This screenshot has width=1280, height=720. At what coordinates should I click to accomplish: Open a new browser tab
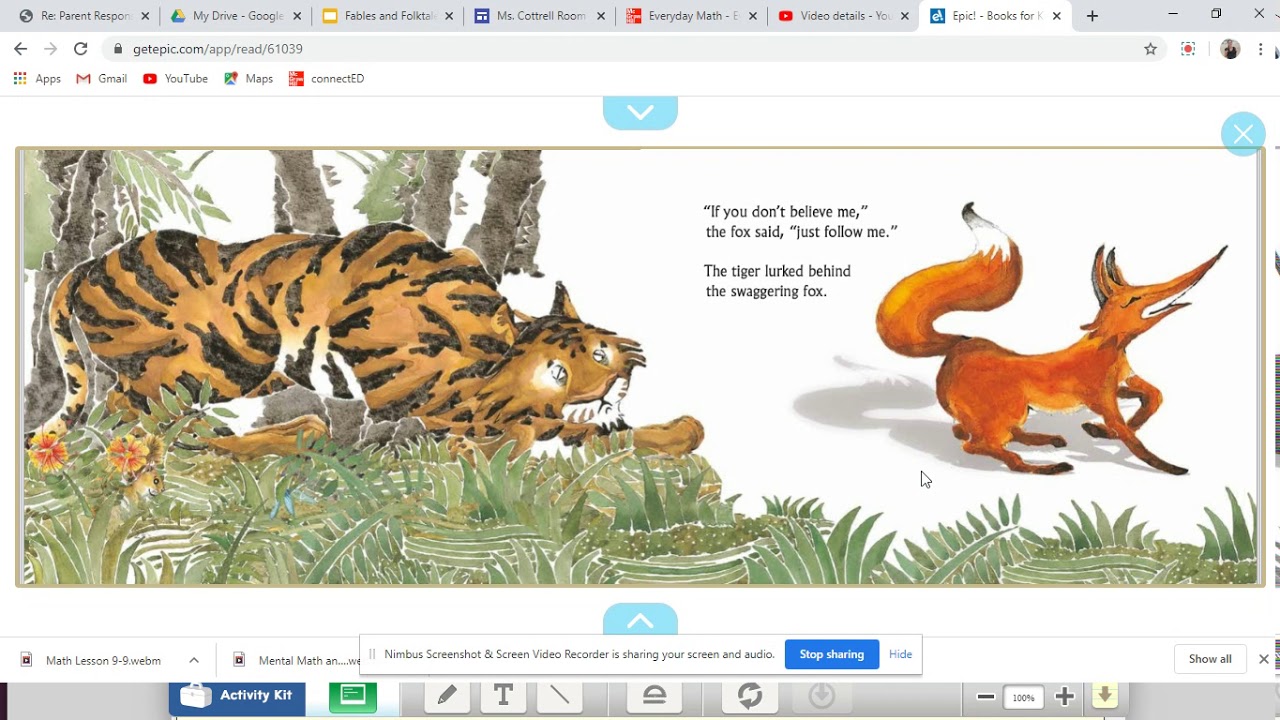pos(1092,16)
